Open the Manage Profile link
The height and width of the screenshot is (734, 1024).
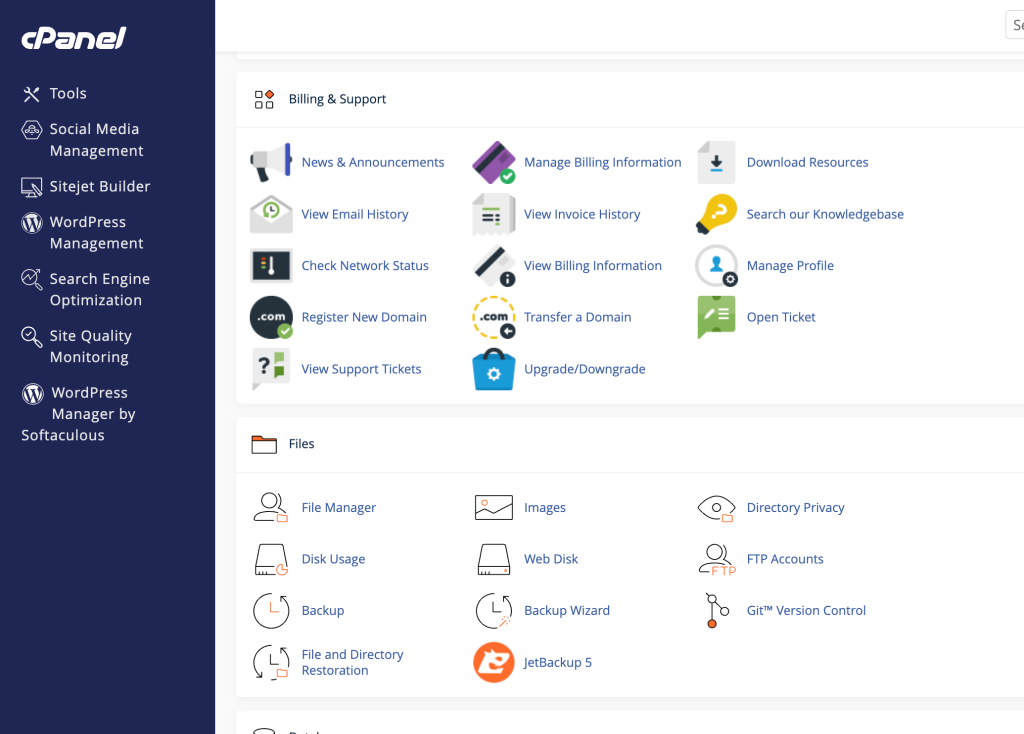pos(790,266)
